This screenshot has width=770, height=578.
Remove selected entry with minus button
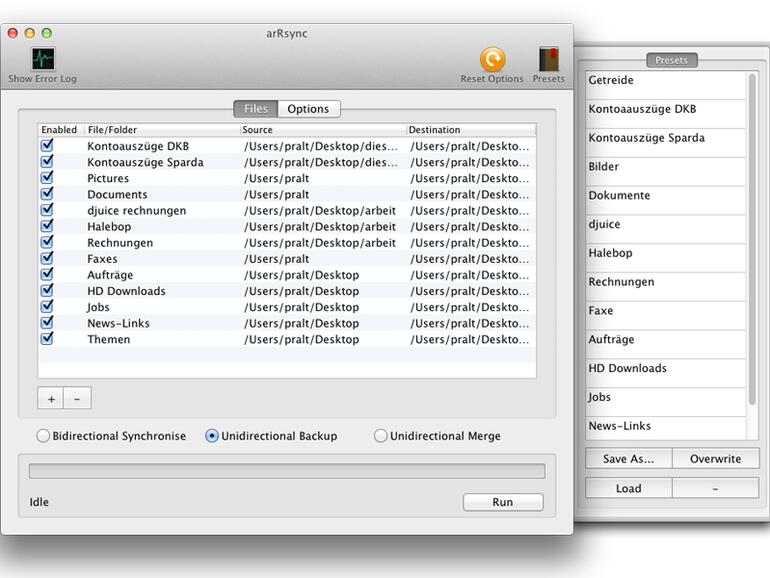[x=77, y=399]
